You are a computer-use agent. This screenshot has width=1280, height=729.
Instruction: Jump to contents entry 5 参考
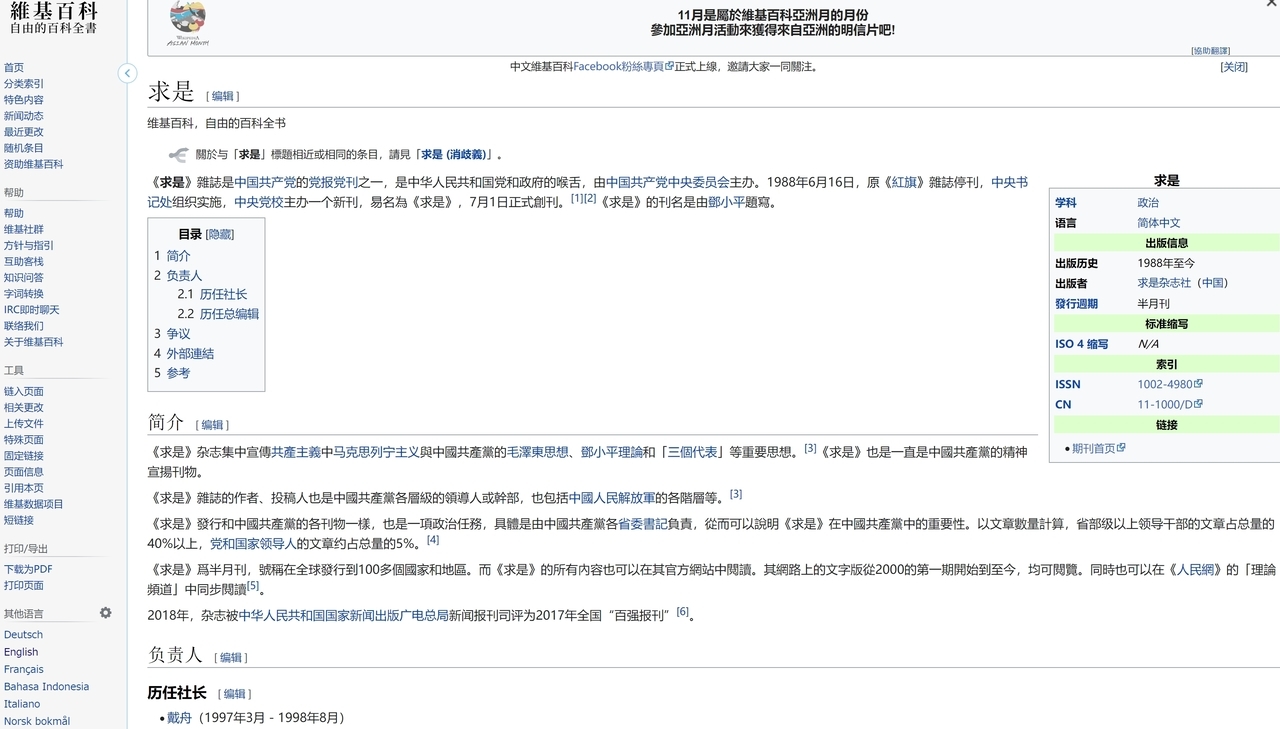[x=172, y=373]
